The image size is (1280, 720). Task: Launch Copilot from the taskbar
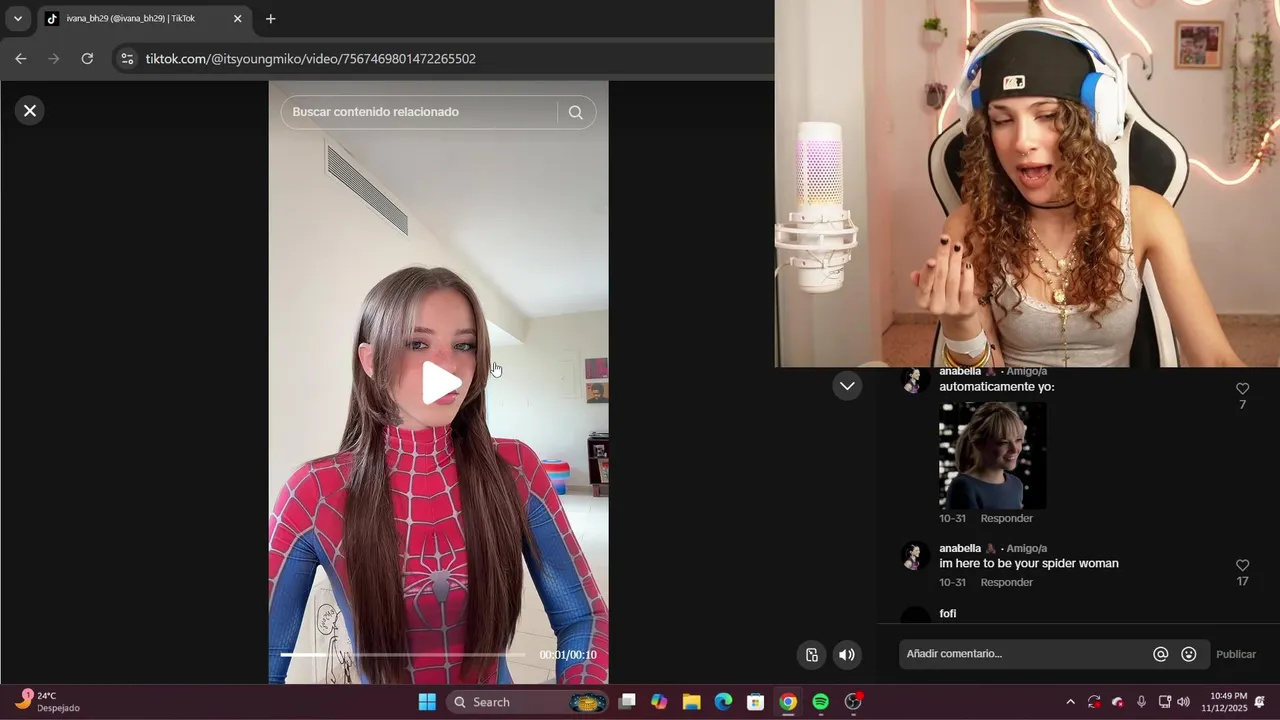tap(659, 702)
